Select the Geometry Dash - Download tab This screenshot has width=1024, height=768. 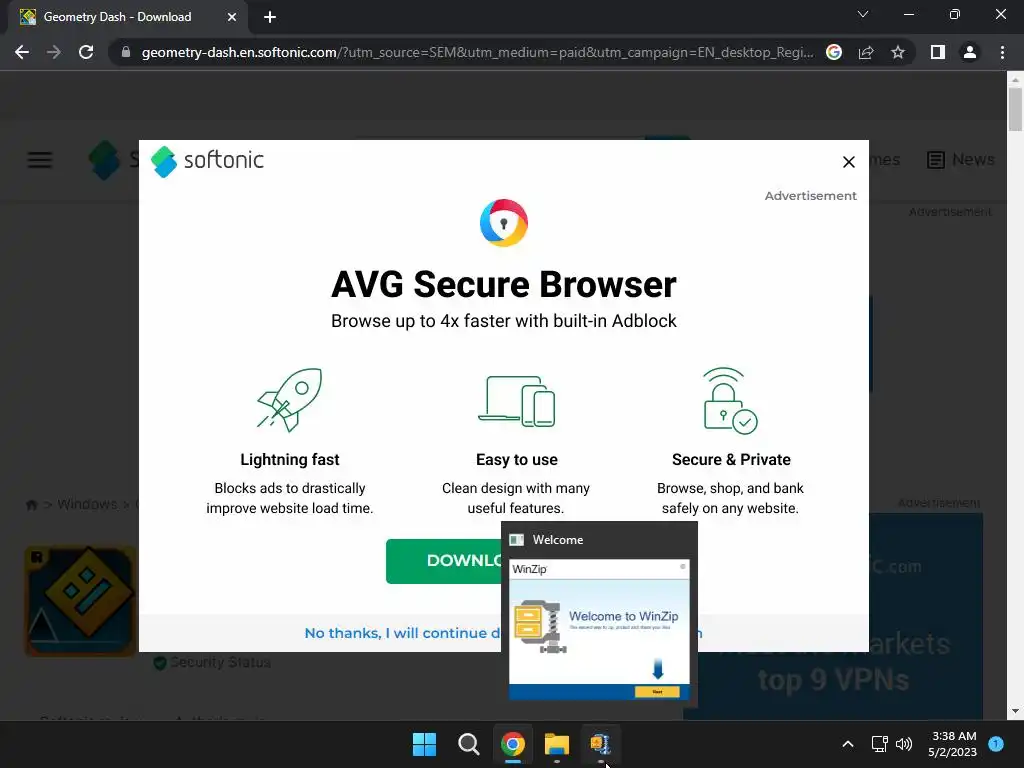tap(127, 17)
